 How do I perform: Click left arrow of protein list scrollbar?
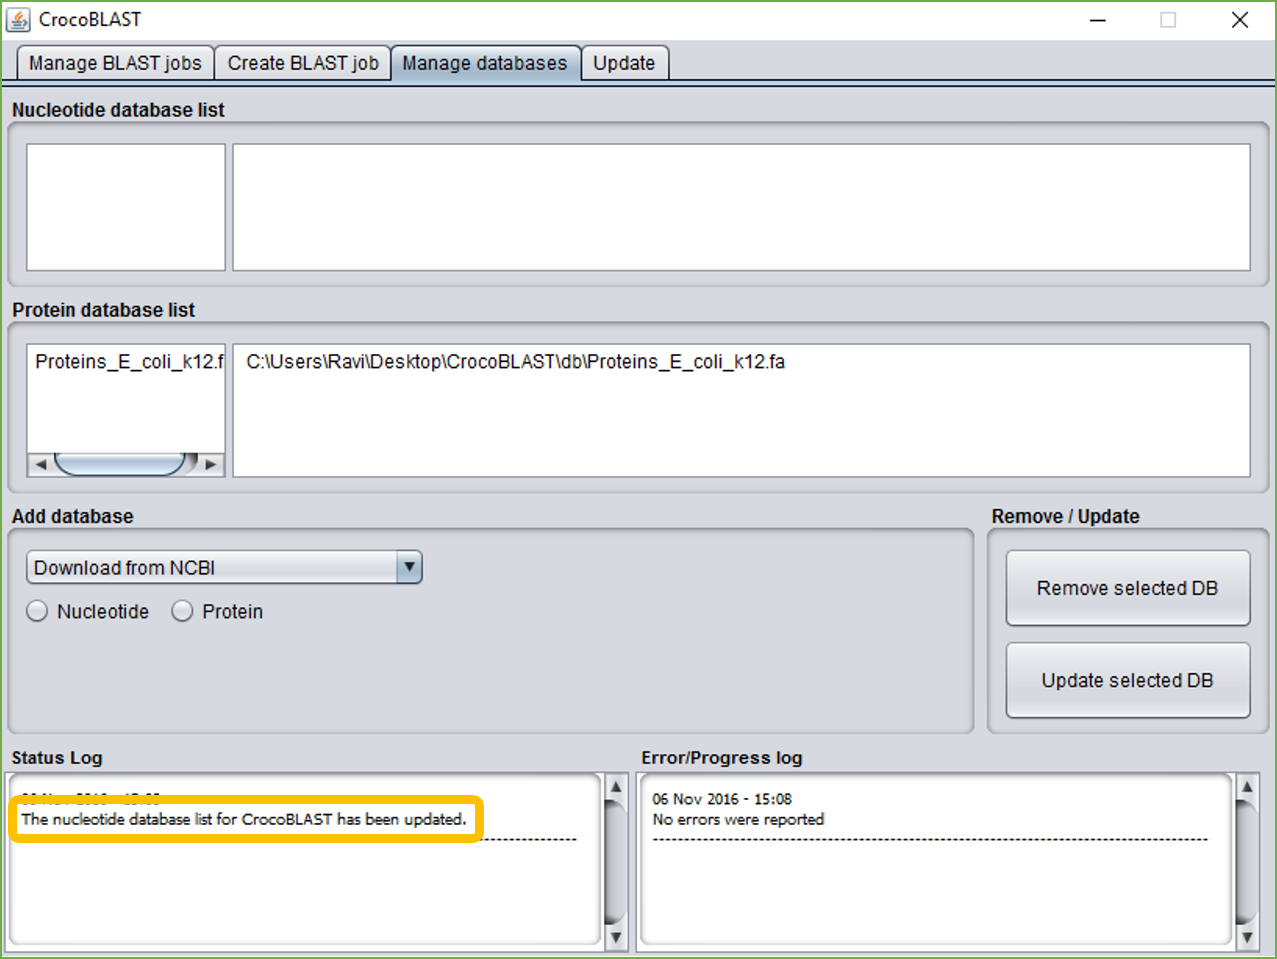[x=40, y=464]
